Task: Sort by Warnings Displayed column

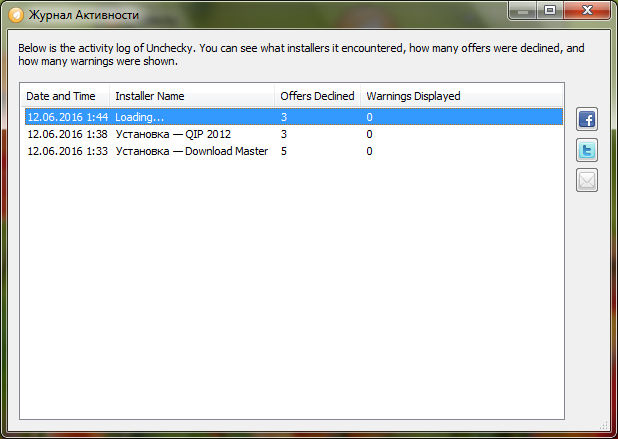Action: pos(462,96)
